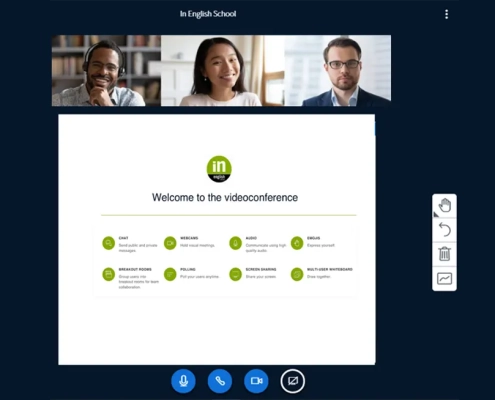Screen dimensions: 495x400
Task: Click the Breakout Rooms icon on slide
Action: 109,274
